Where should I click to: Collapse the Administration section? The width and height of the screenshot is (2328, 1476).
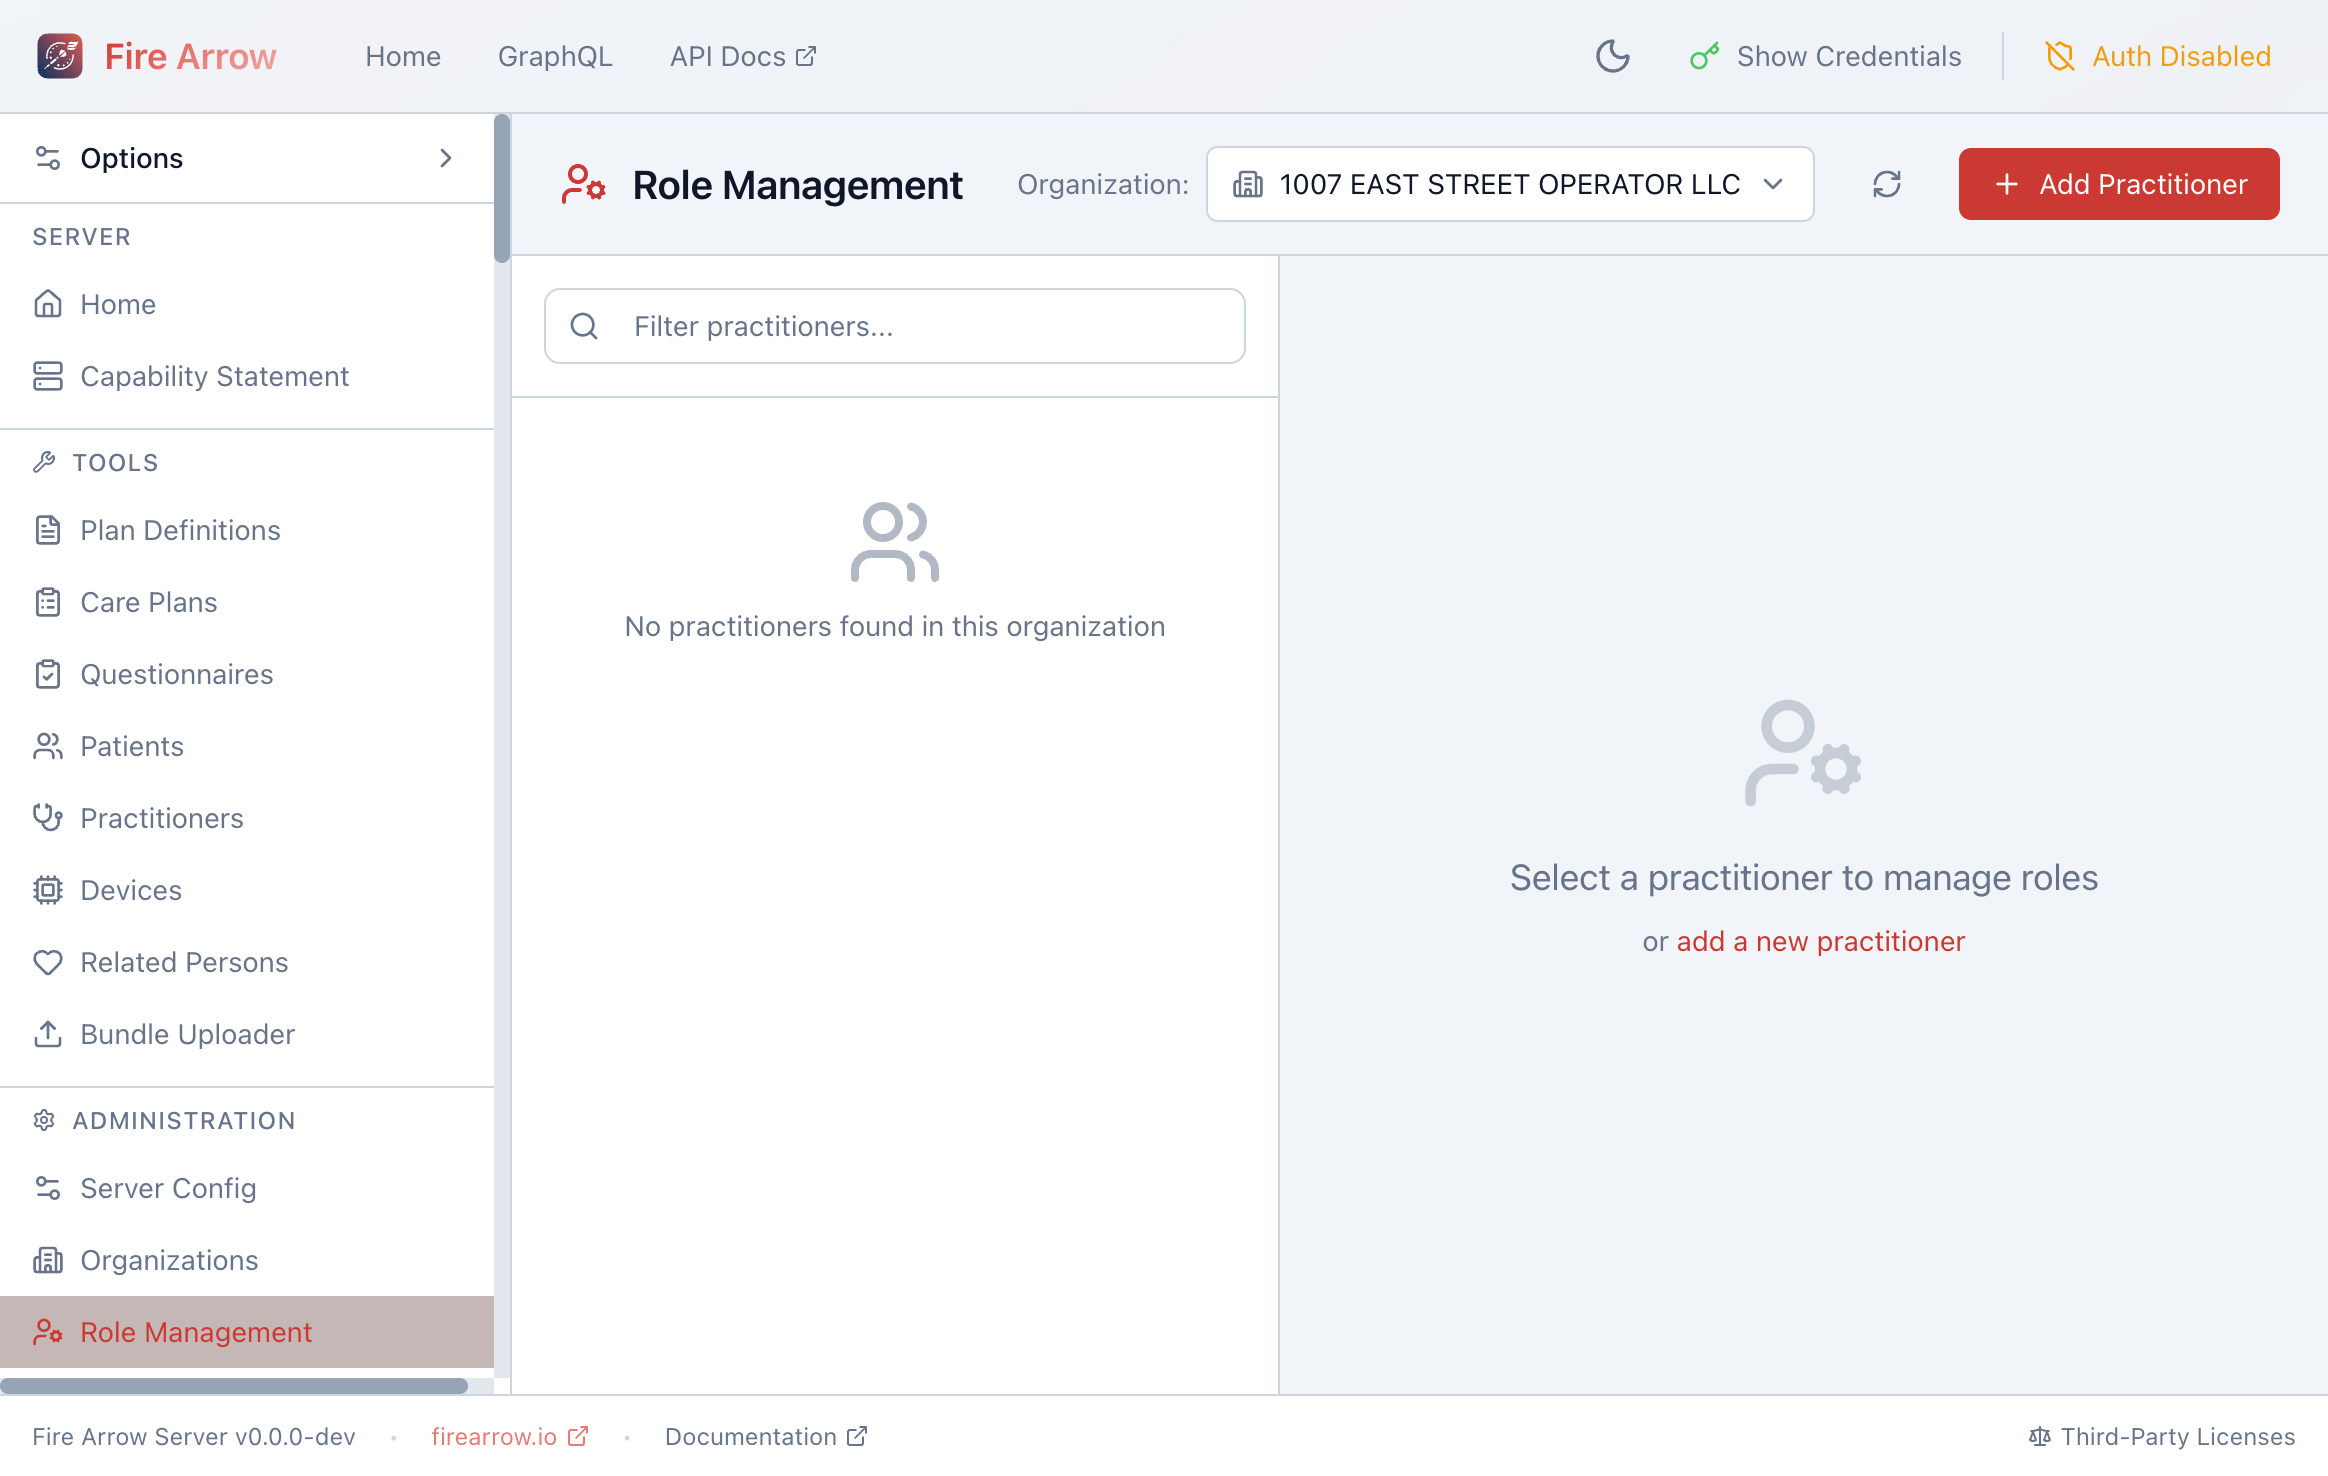[183, 1120]
